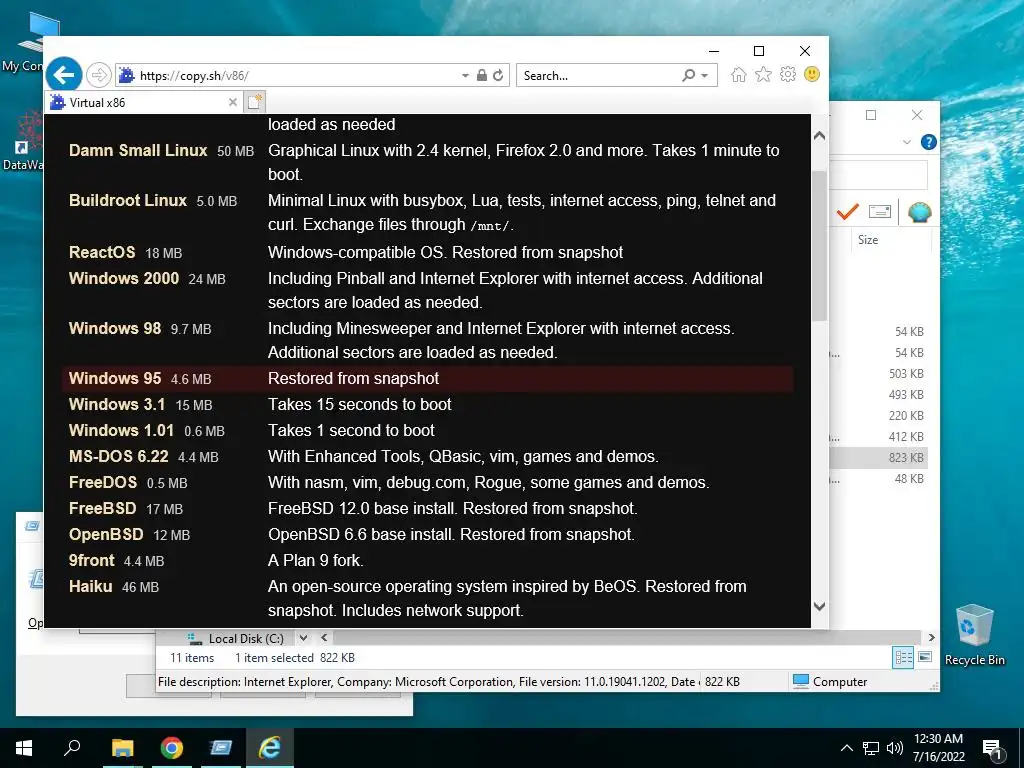Open taskbar Search magnifier
This screenshot has width=1024, height=768.
(72, 748)
